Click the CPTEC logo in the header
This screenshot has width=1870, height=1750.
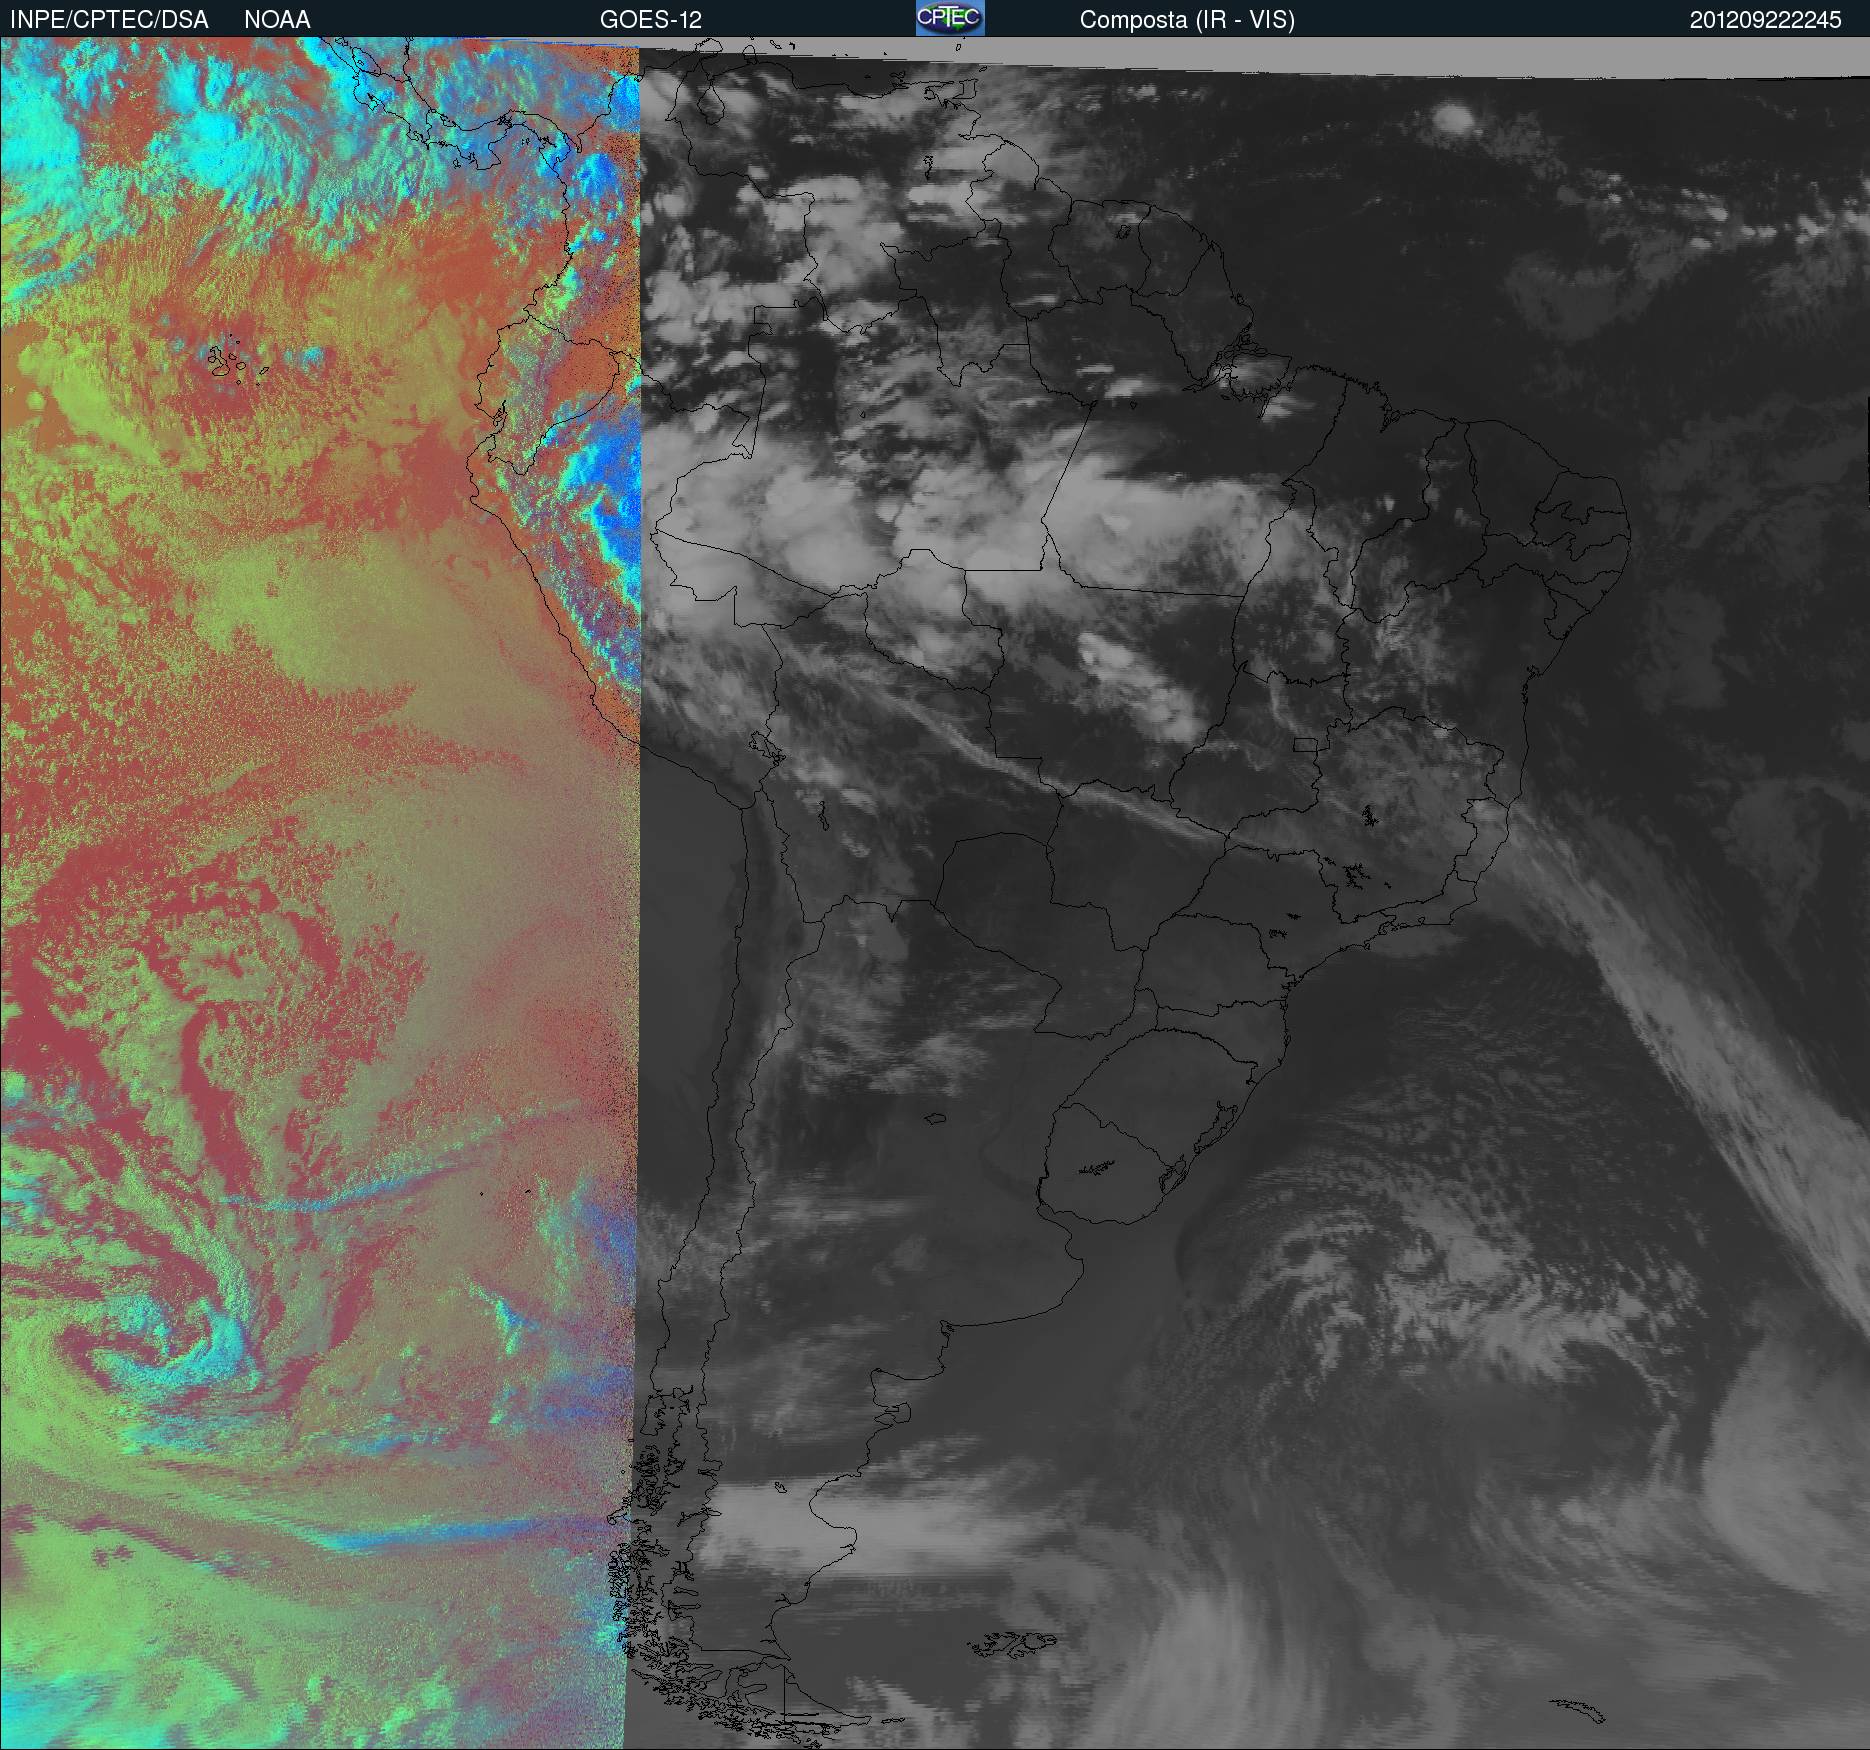click(x=950, y=18)
